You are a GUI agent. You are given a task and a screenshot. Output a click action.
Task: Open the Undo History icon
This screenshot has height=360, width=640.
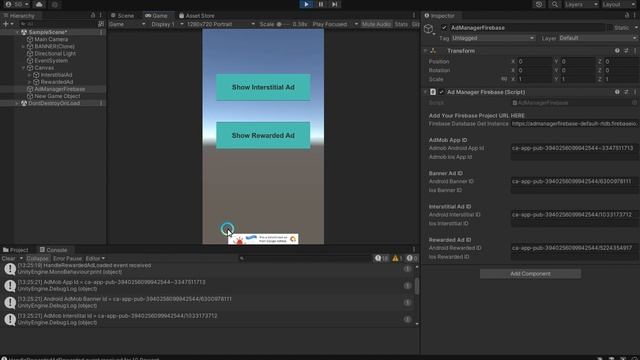[539, 4]
